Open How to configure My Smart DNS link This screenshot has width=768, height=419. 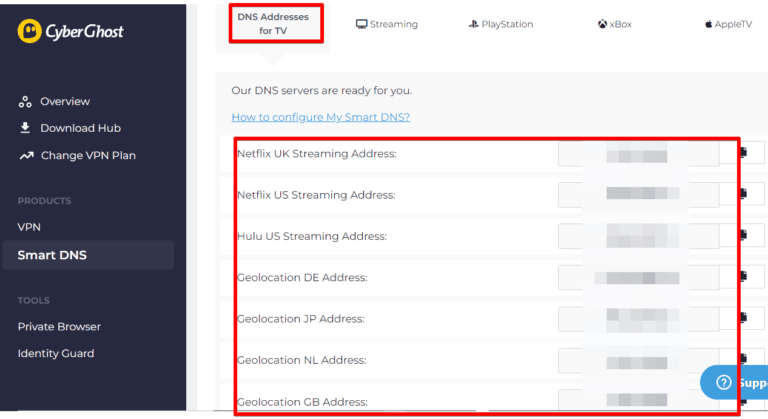320,117
